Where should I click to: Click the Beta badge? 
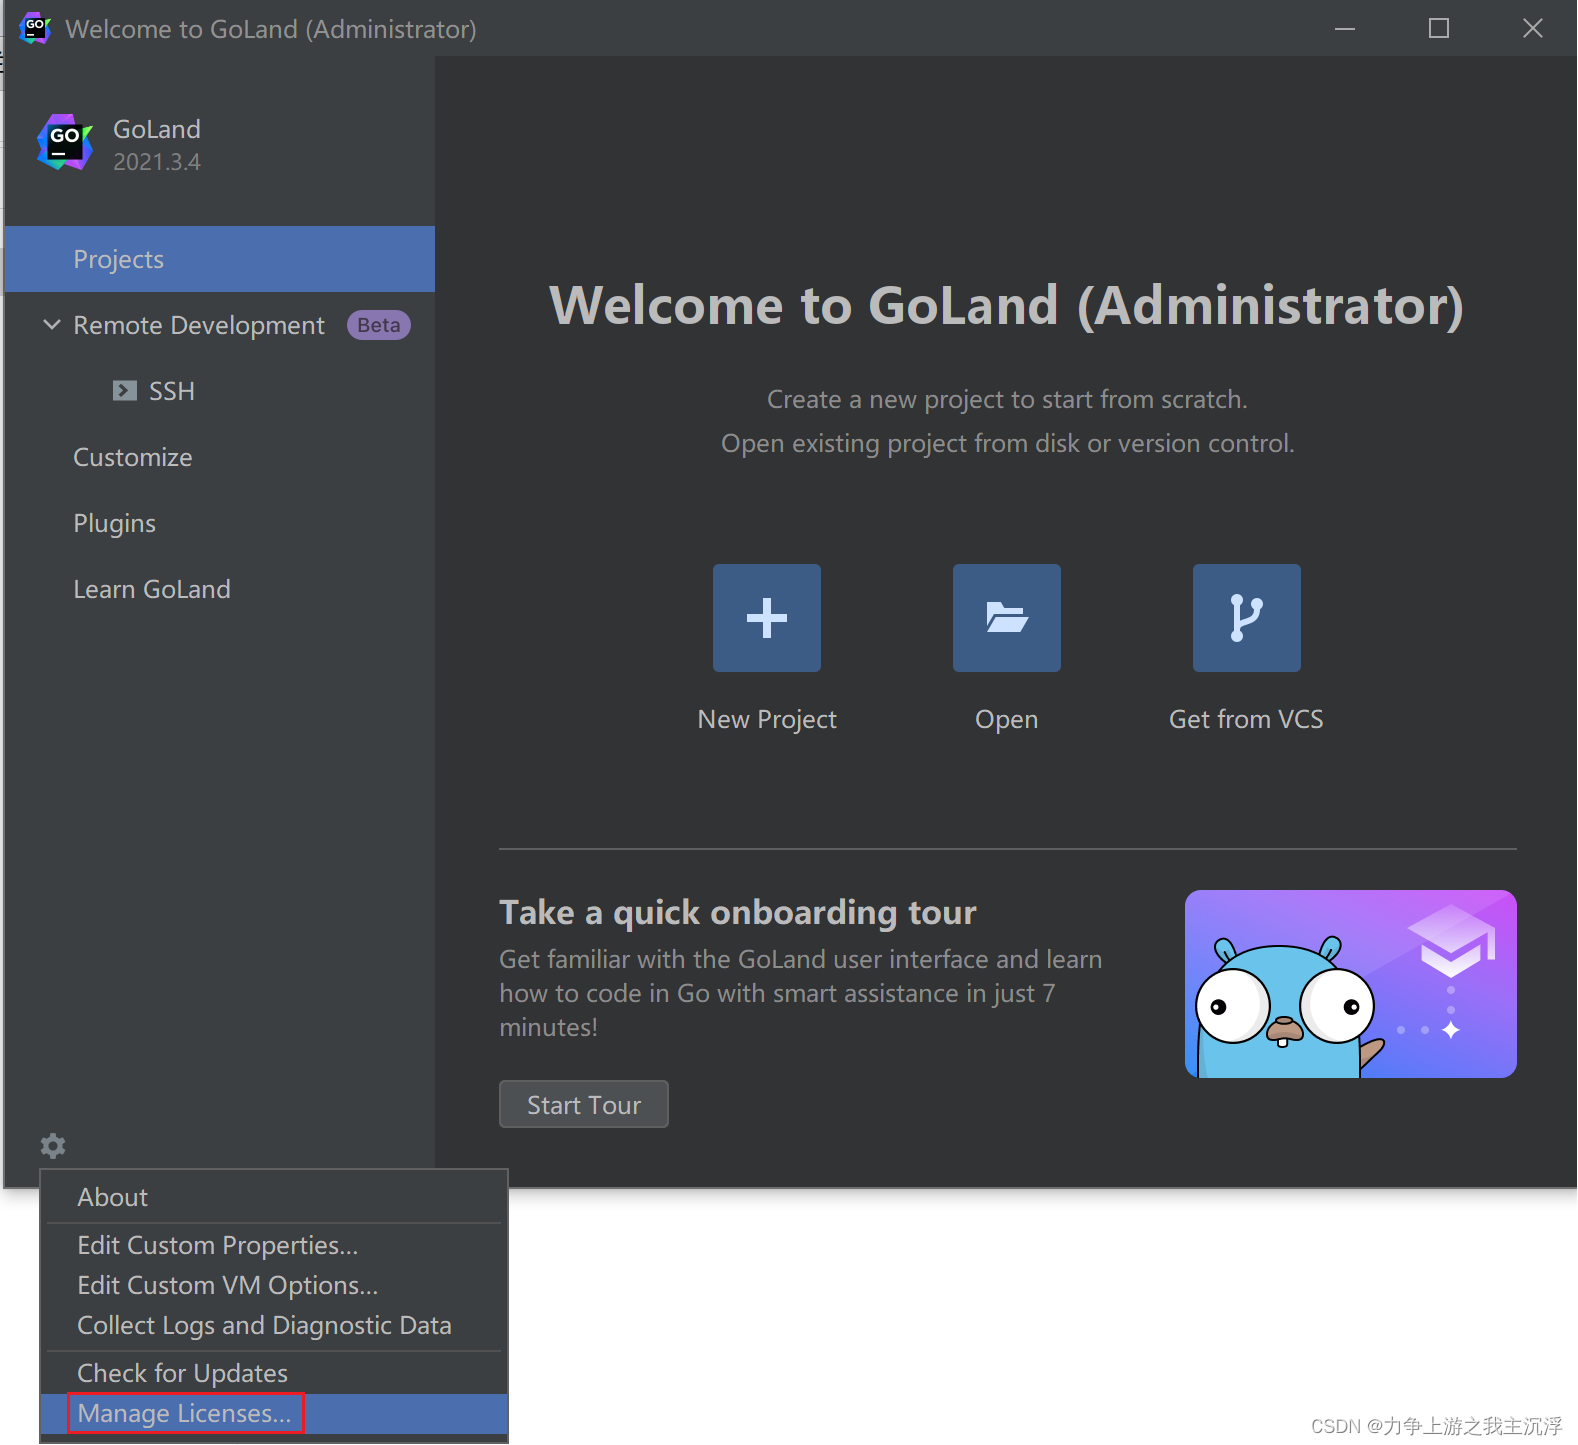coord(379,325)
